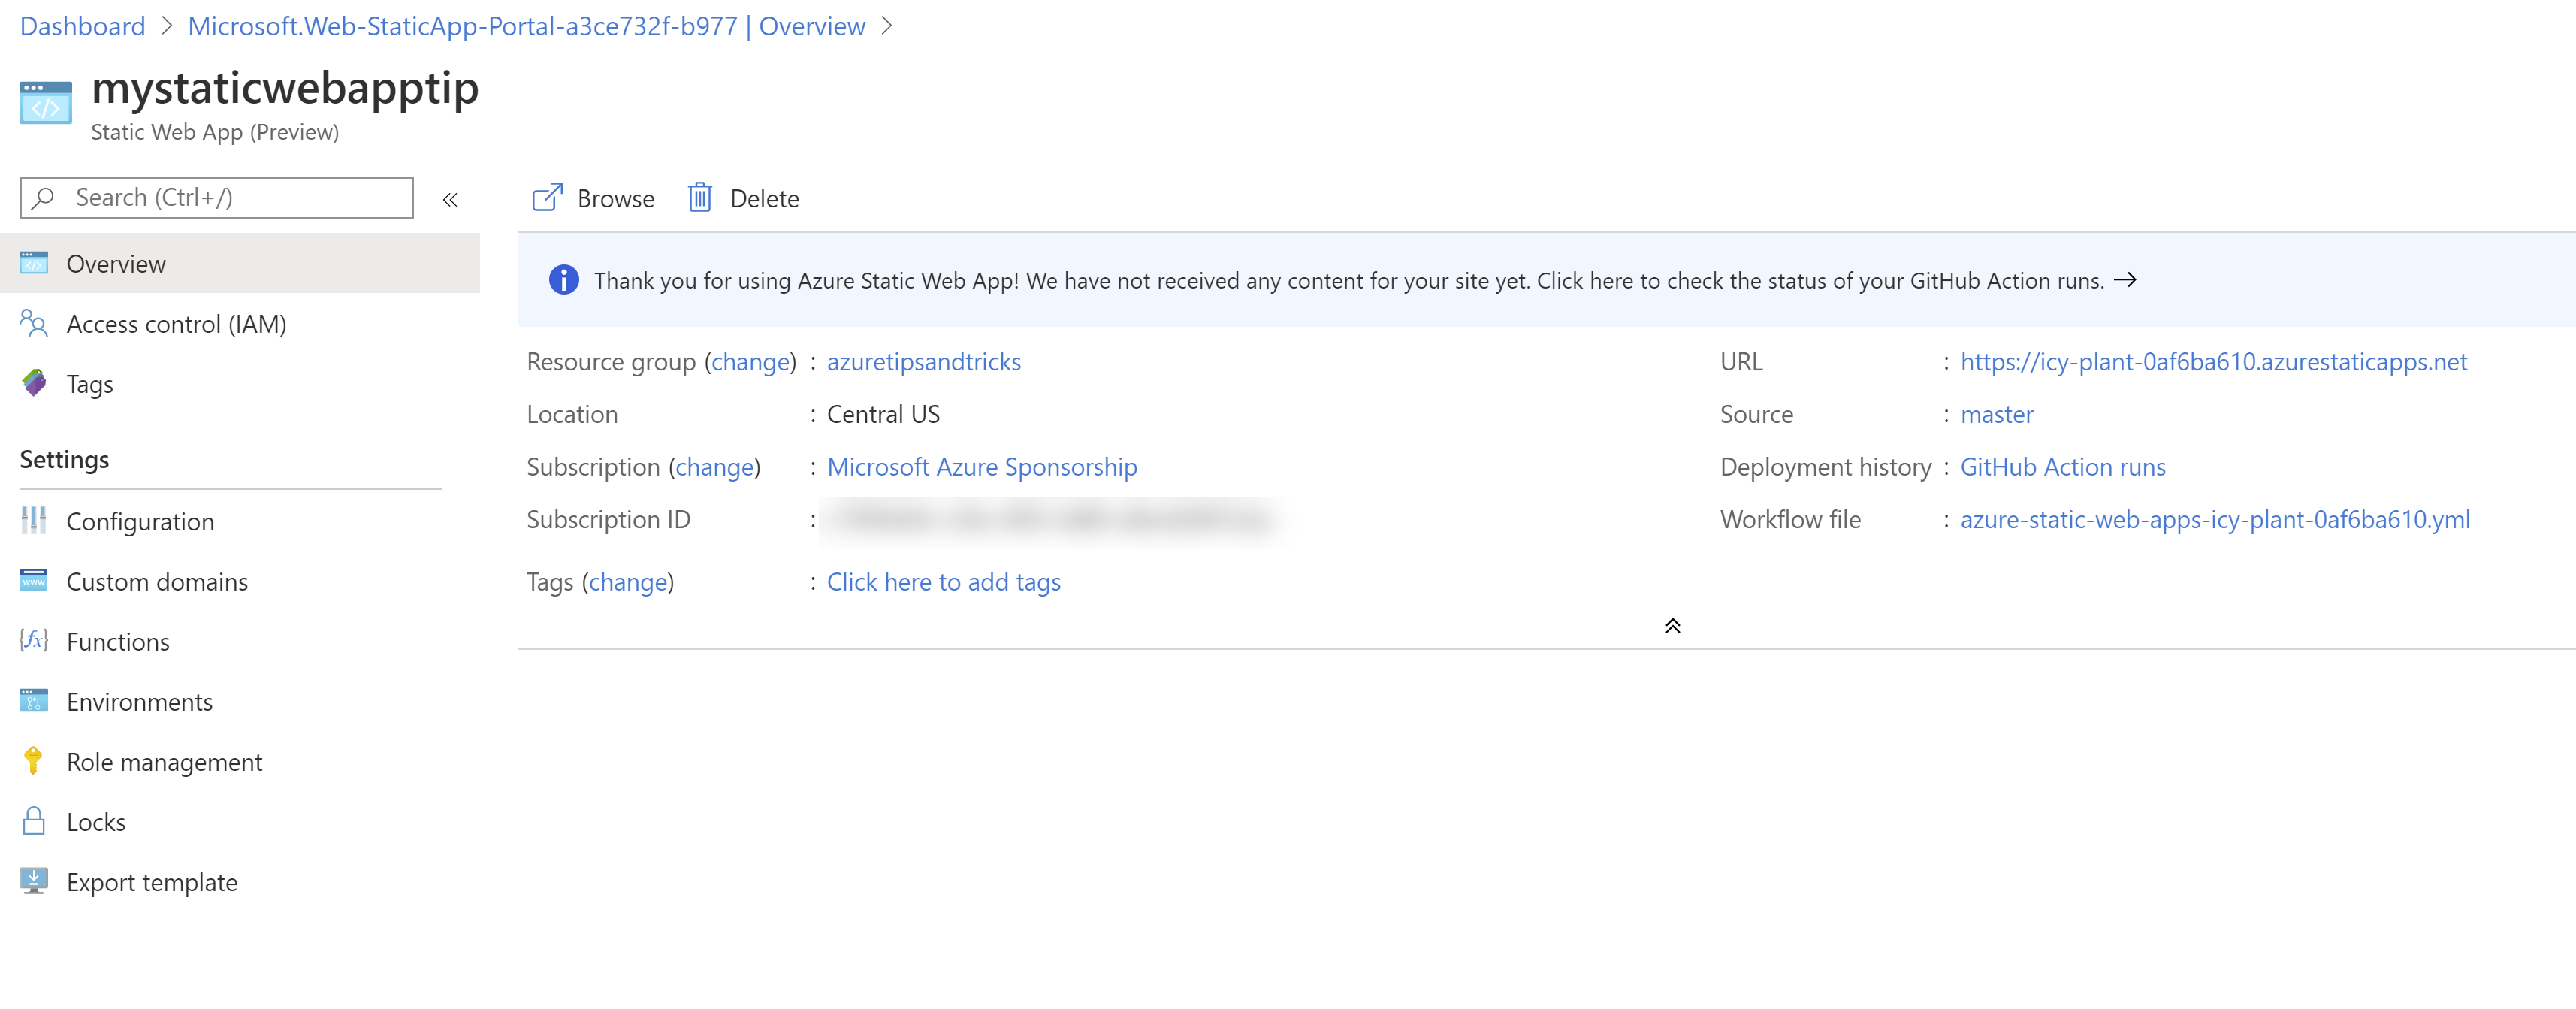Open the Microsoft.Web-StaticApp-Portal Overview breadcrumb
The width and height of the screenshot is (2576, 1009).
click(x=527, y=26)
